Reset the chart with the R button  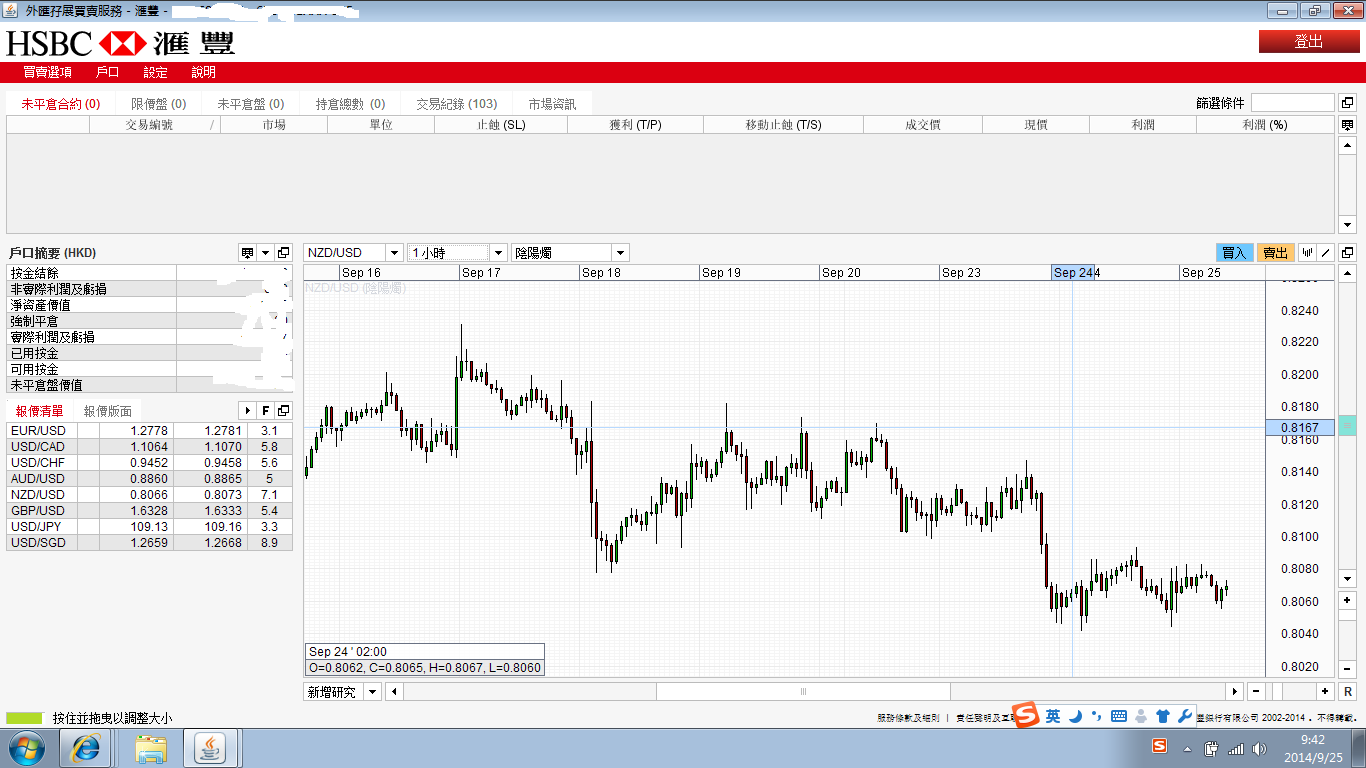1348,691
